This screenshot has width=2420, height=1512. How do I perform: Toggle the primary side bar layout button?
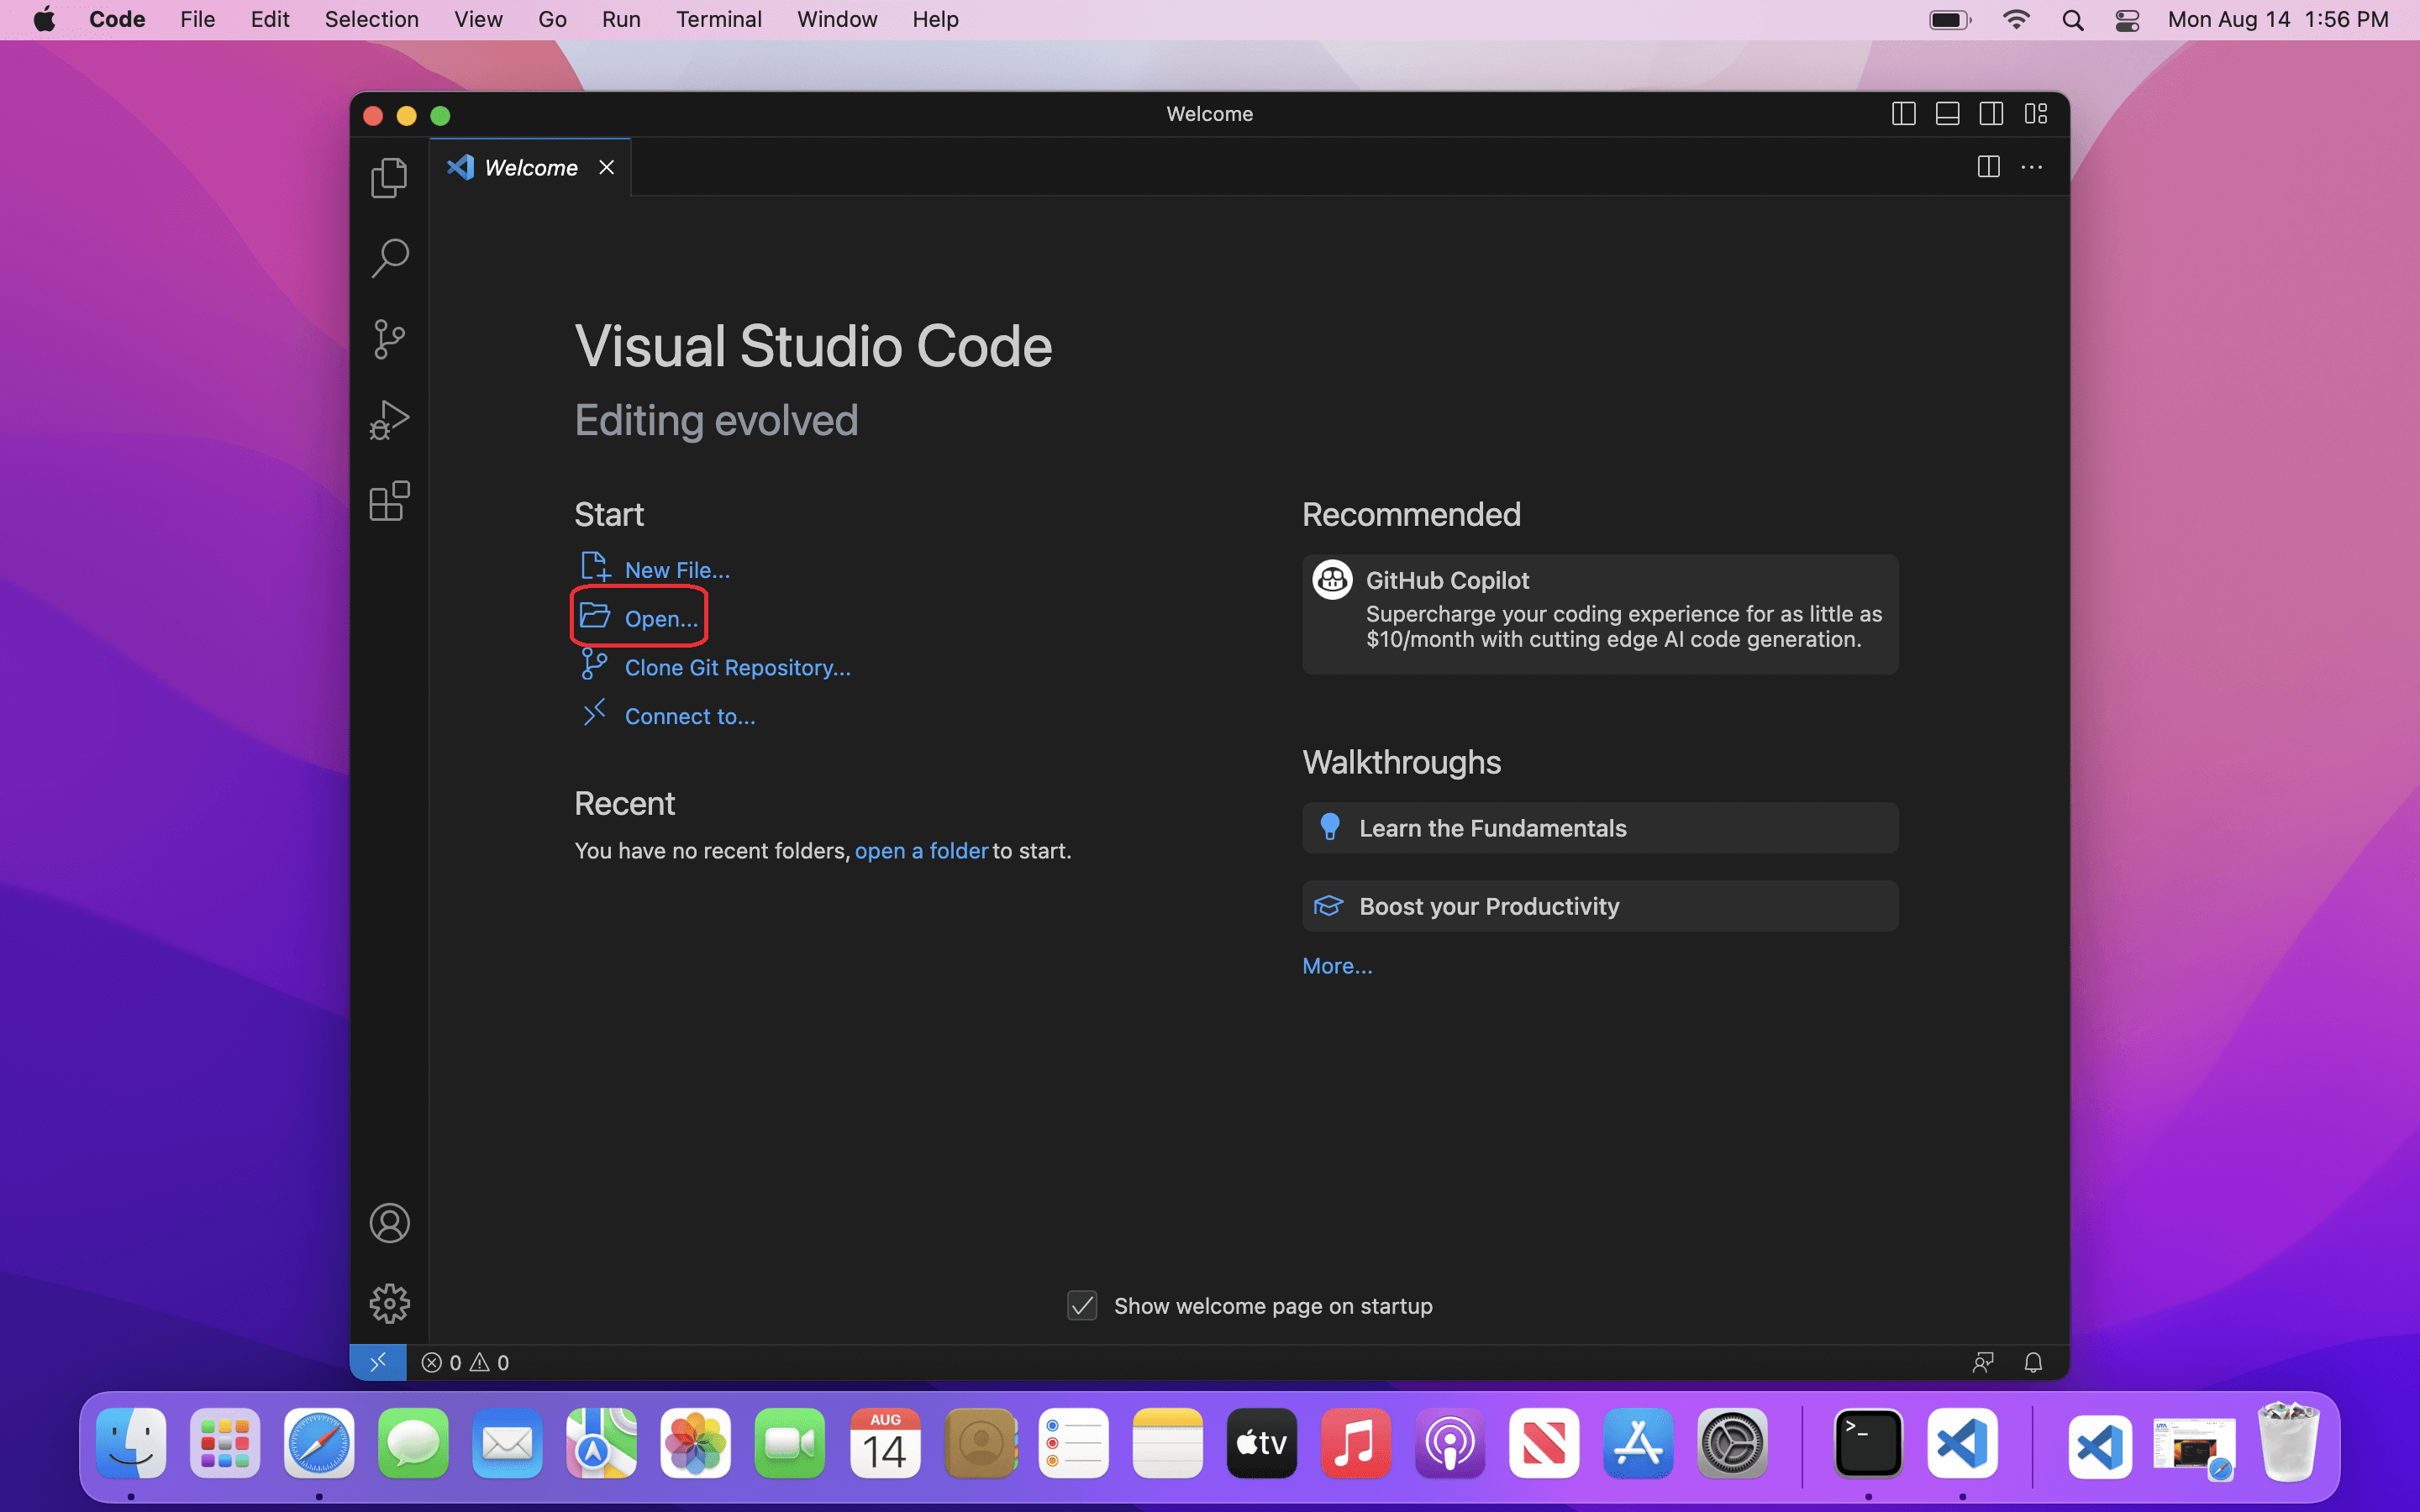tap(1903, 114)
